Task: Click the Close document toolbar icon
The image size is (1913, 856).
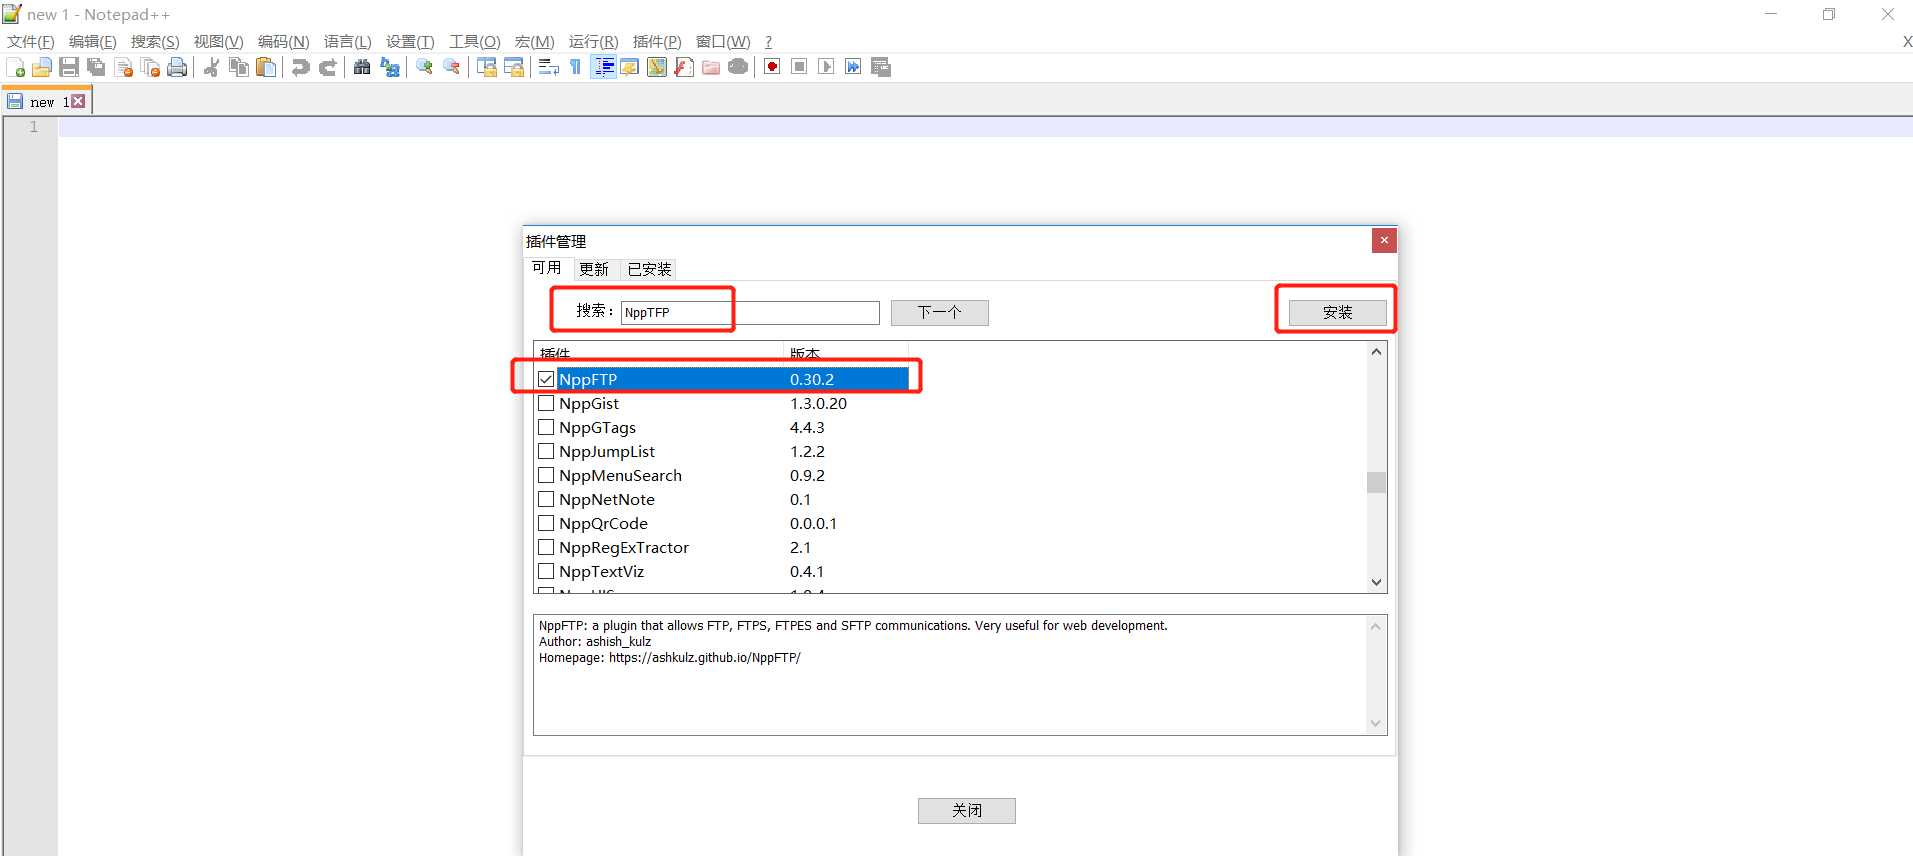Action: point(124,67)
